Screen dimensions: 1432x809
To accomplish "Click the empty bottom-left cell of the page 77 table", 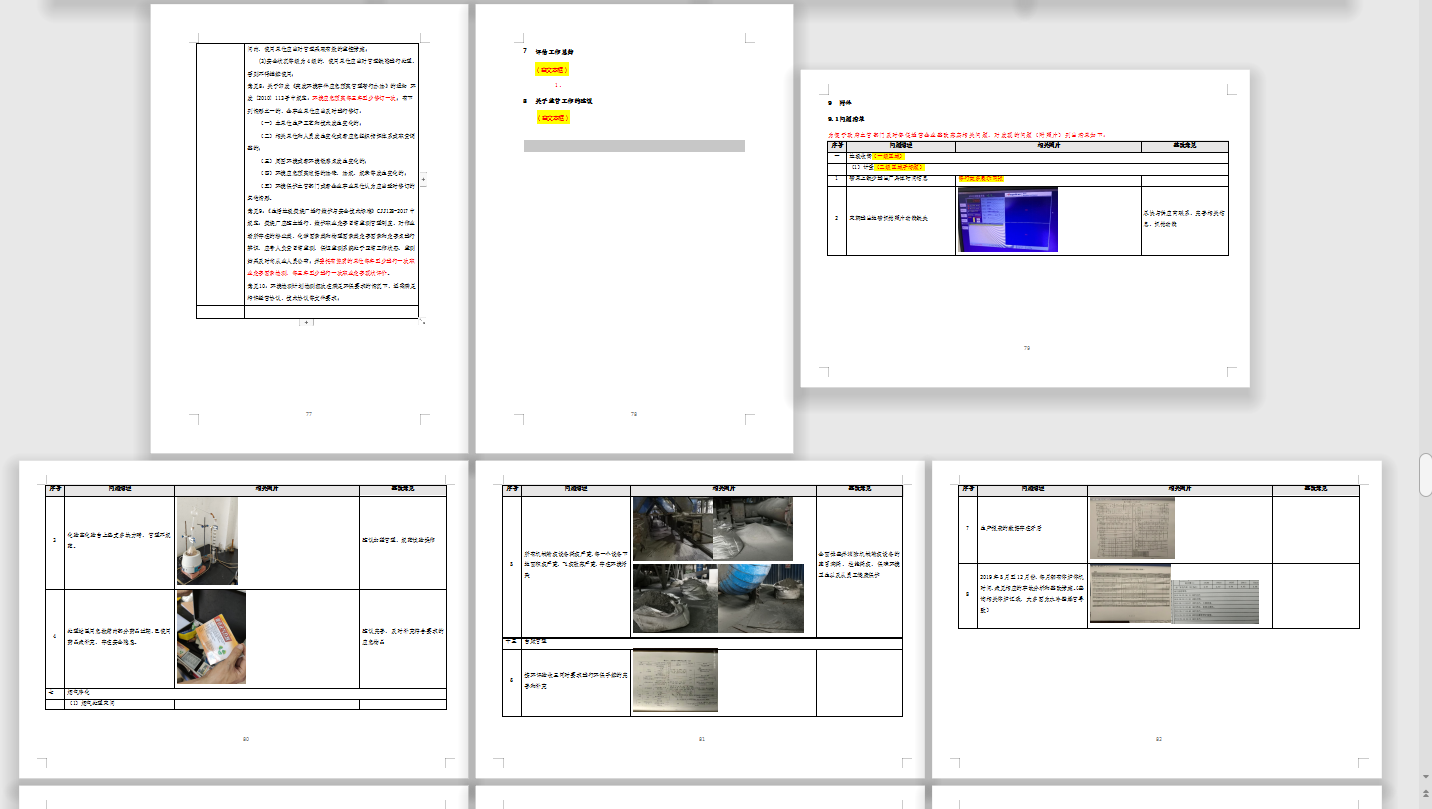I will click(x=220, y=312).
